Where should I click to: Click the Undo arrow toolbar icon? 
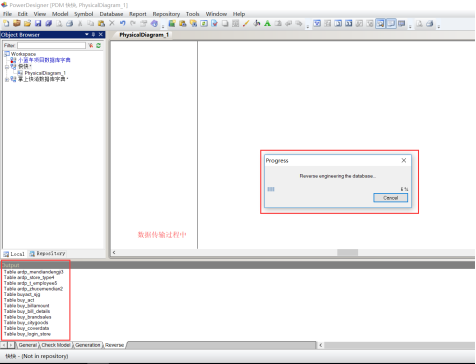point(122,23)
